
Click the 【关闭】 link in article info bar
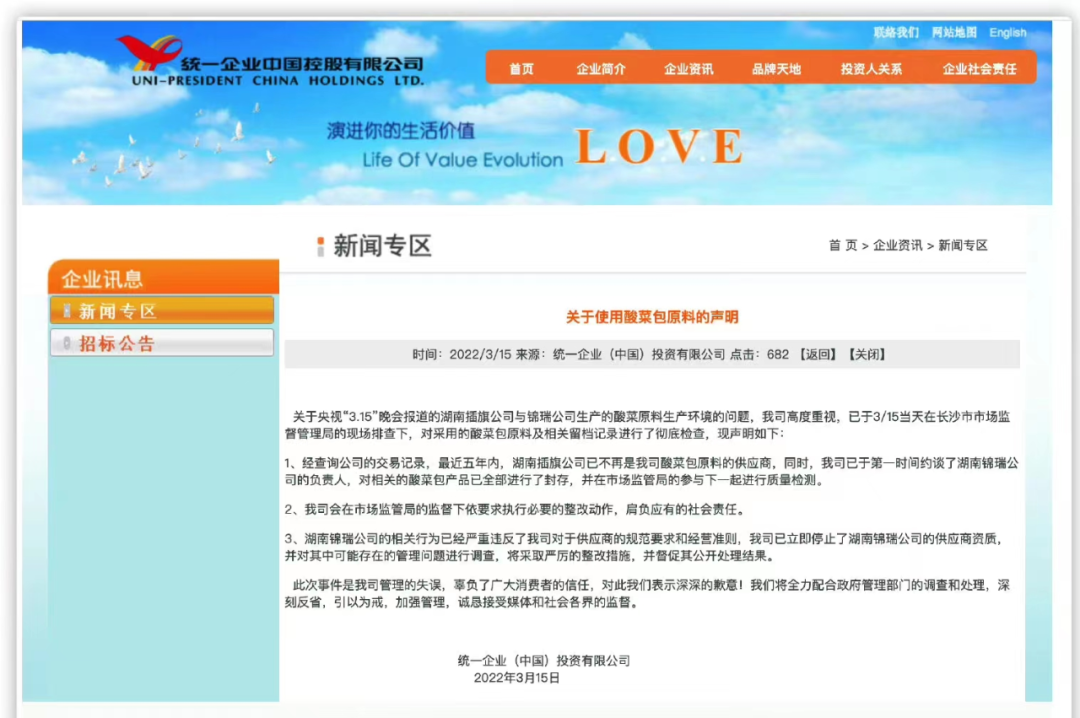[x=867, y=354]
